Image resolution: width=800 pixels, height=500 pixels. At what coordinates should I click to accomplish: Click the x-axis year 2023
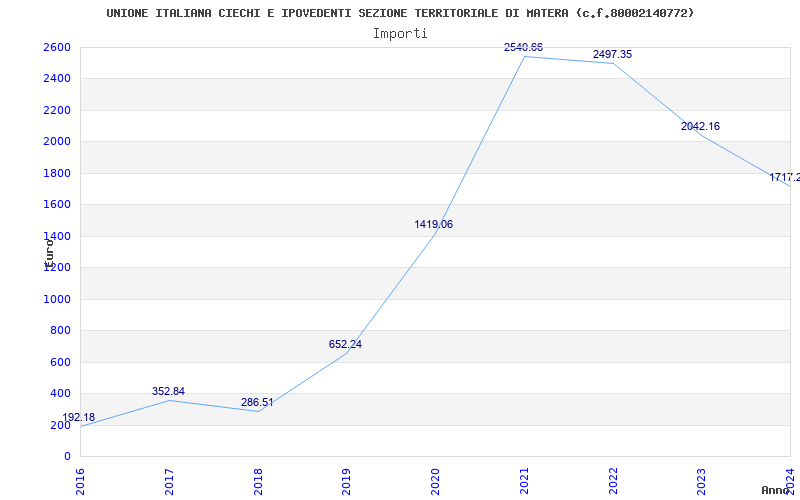(x=702, y=481)
